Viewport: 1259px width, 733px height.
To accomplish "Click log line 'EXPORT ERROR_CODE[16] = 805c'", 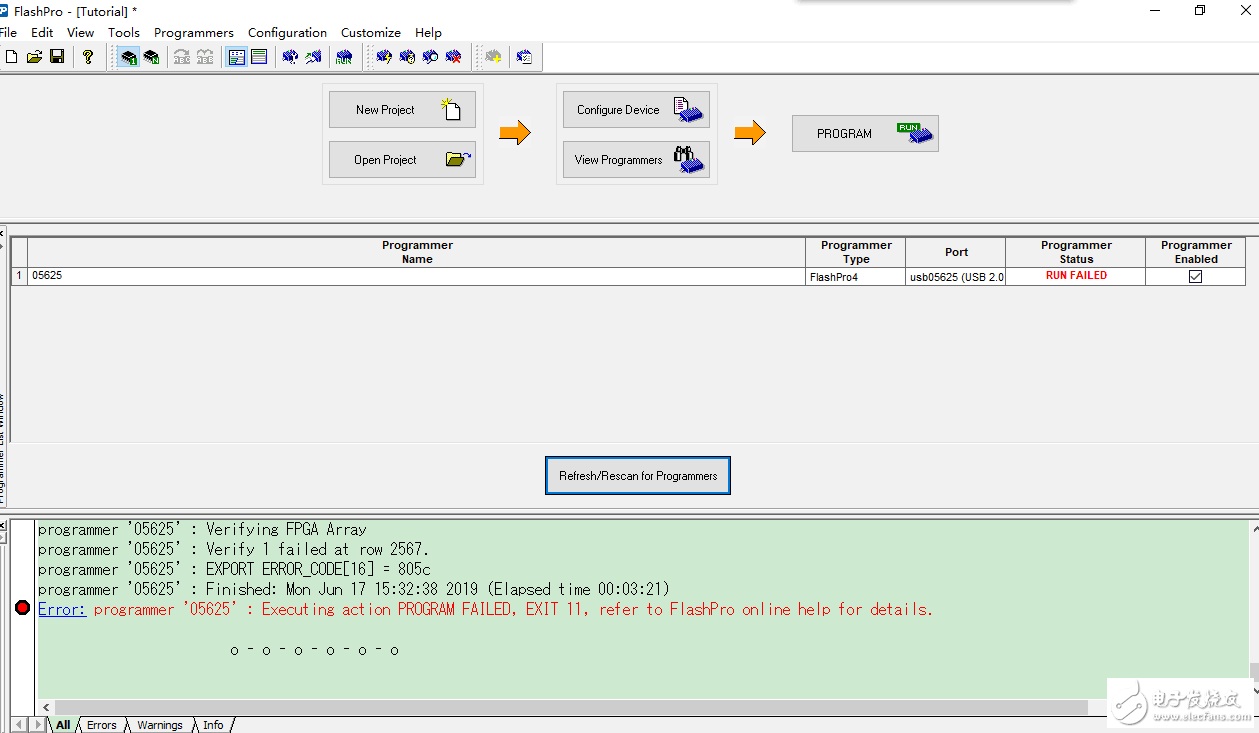I will (234, 569).
